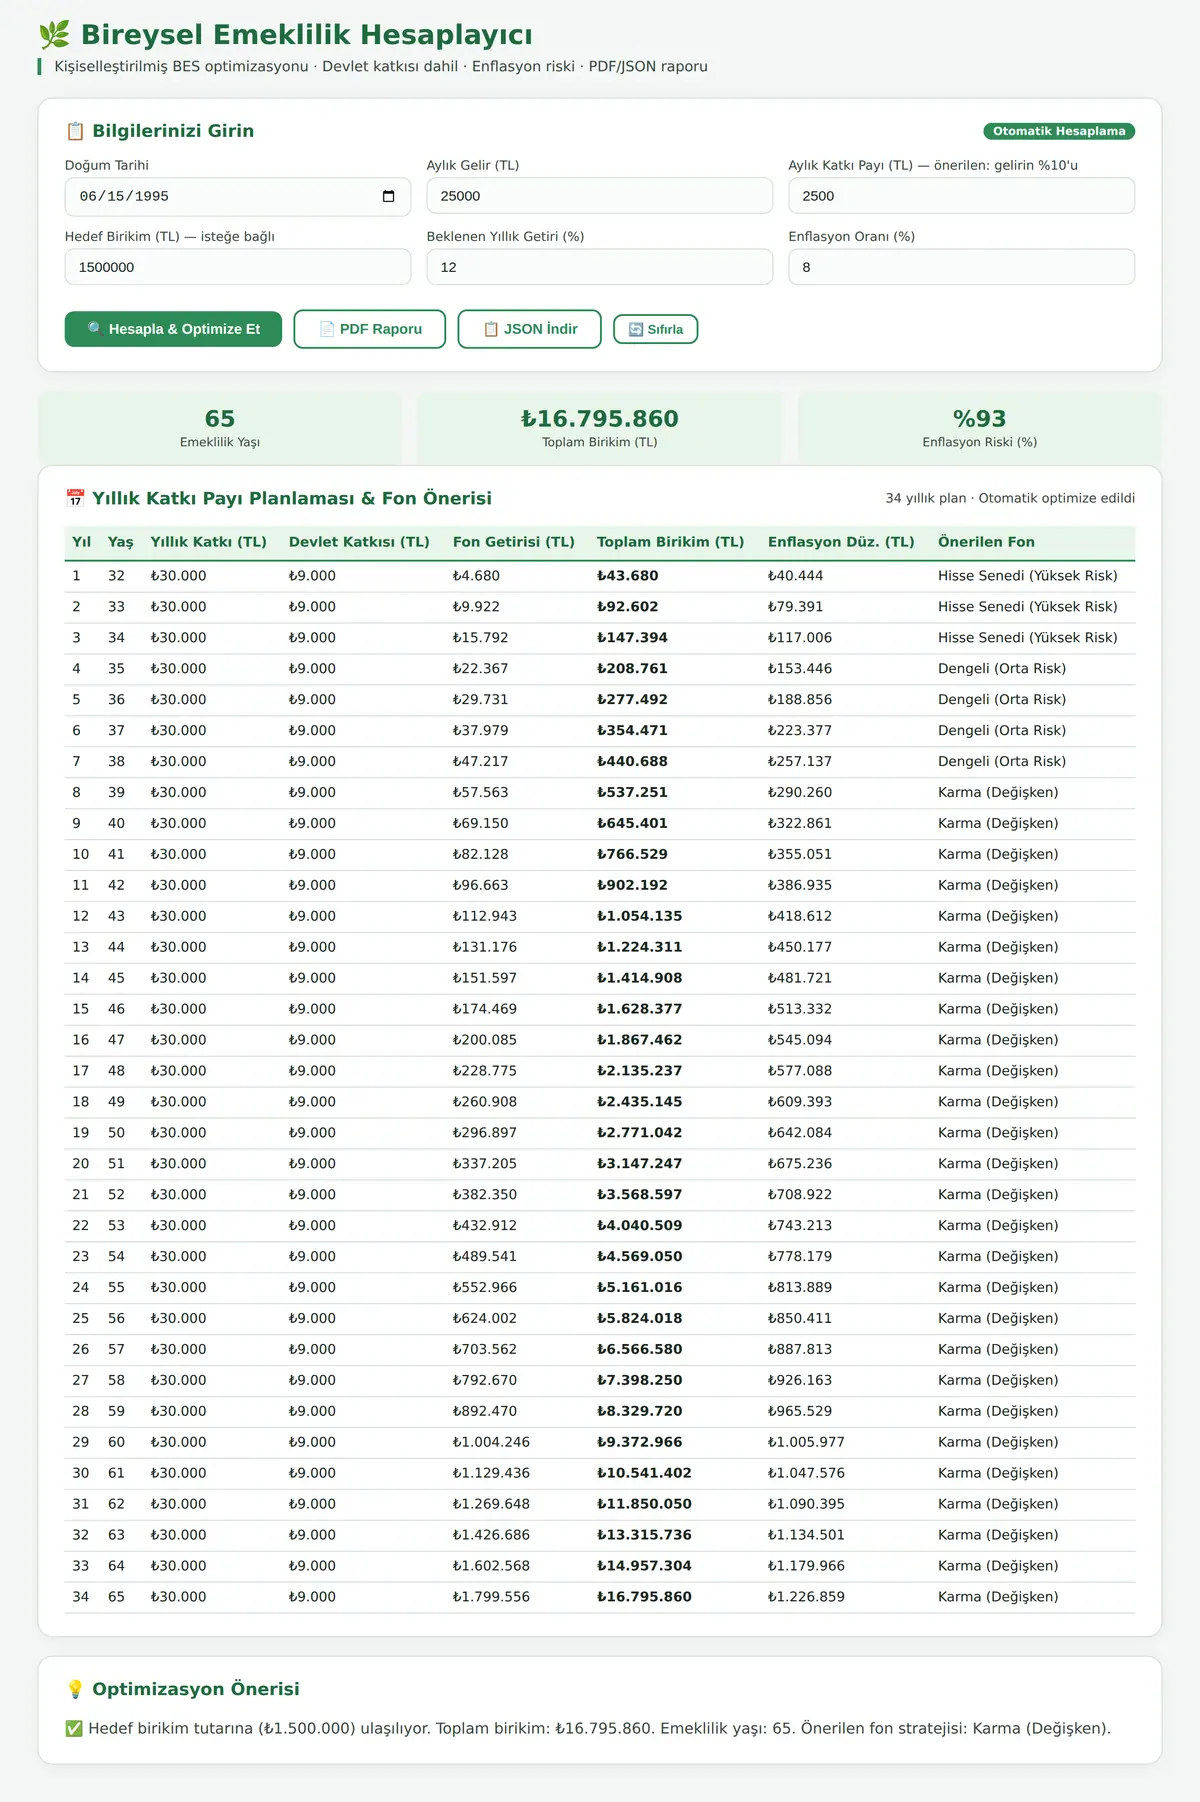Click the 34 yıllık plan caption text
The image size is (1200, 1802).
click(x=1010, y=498)
